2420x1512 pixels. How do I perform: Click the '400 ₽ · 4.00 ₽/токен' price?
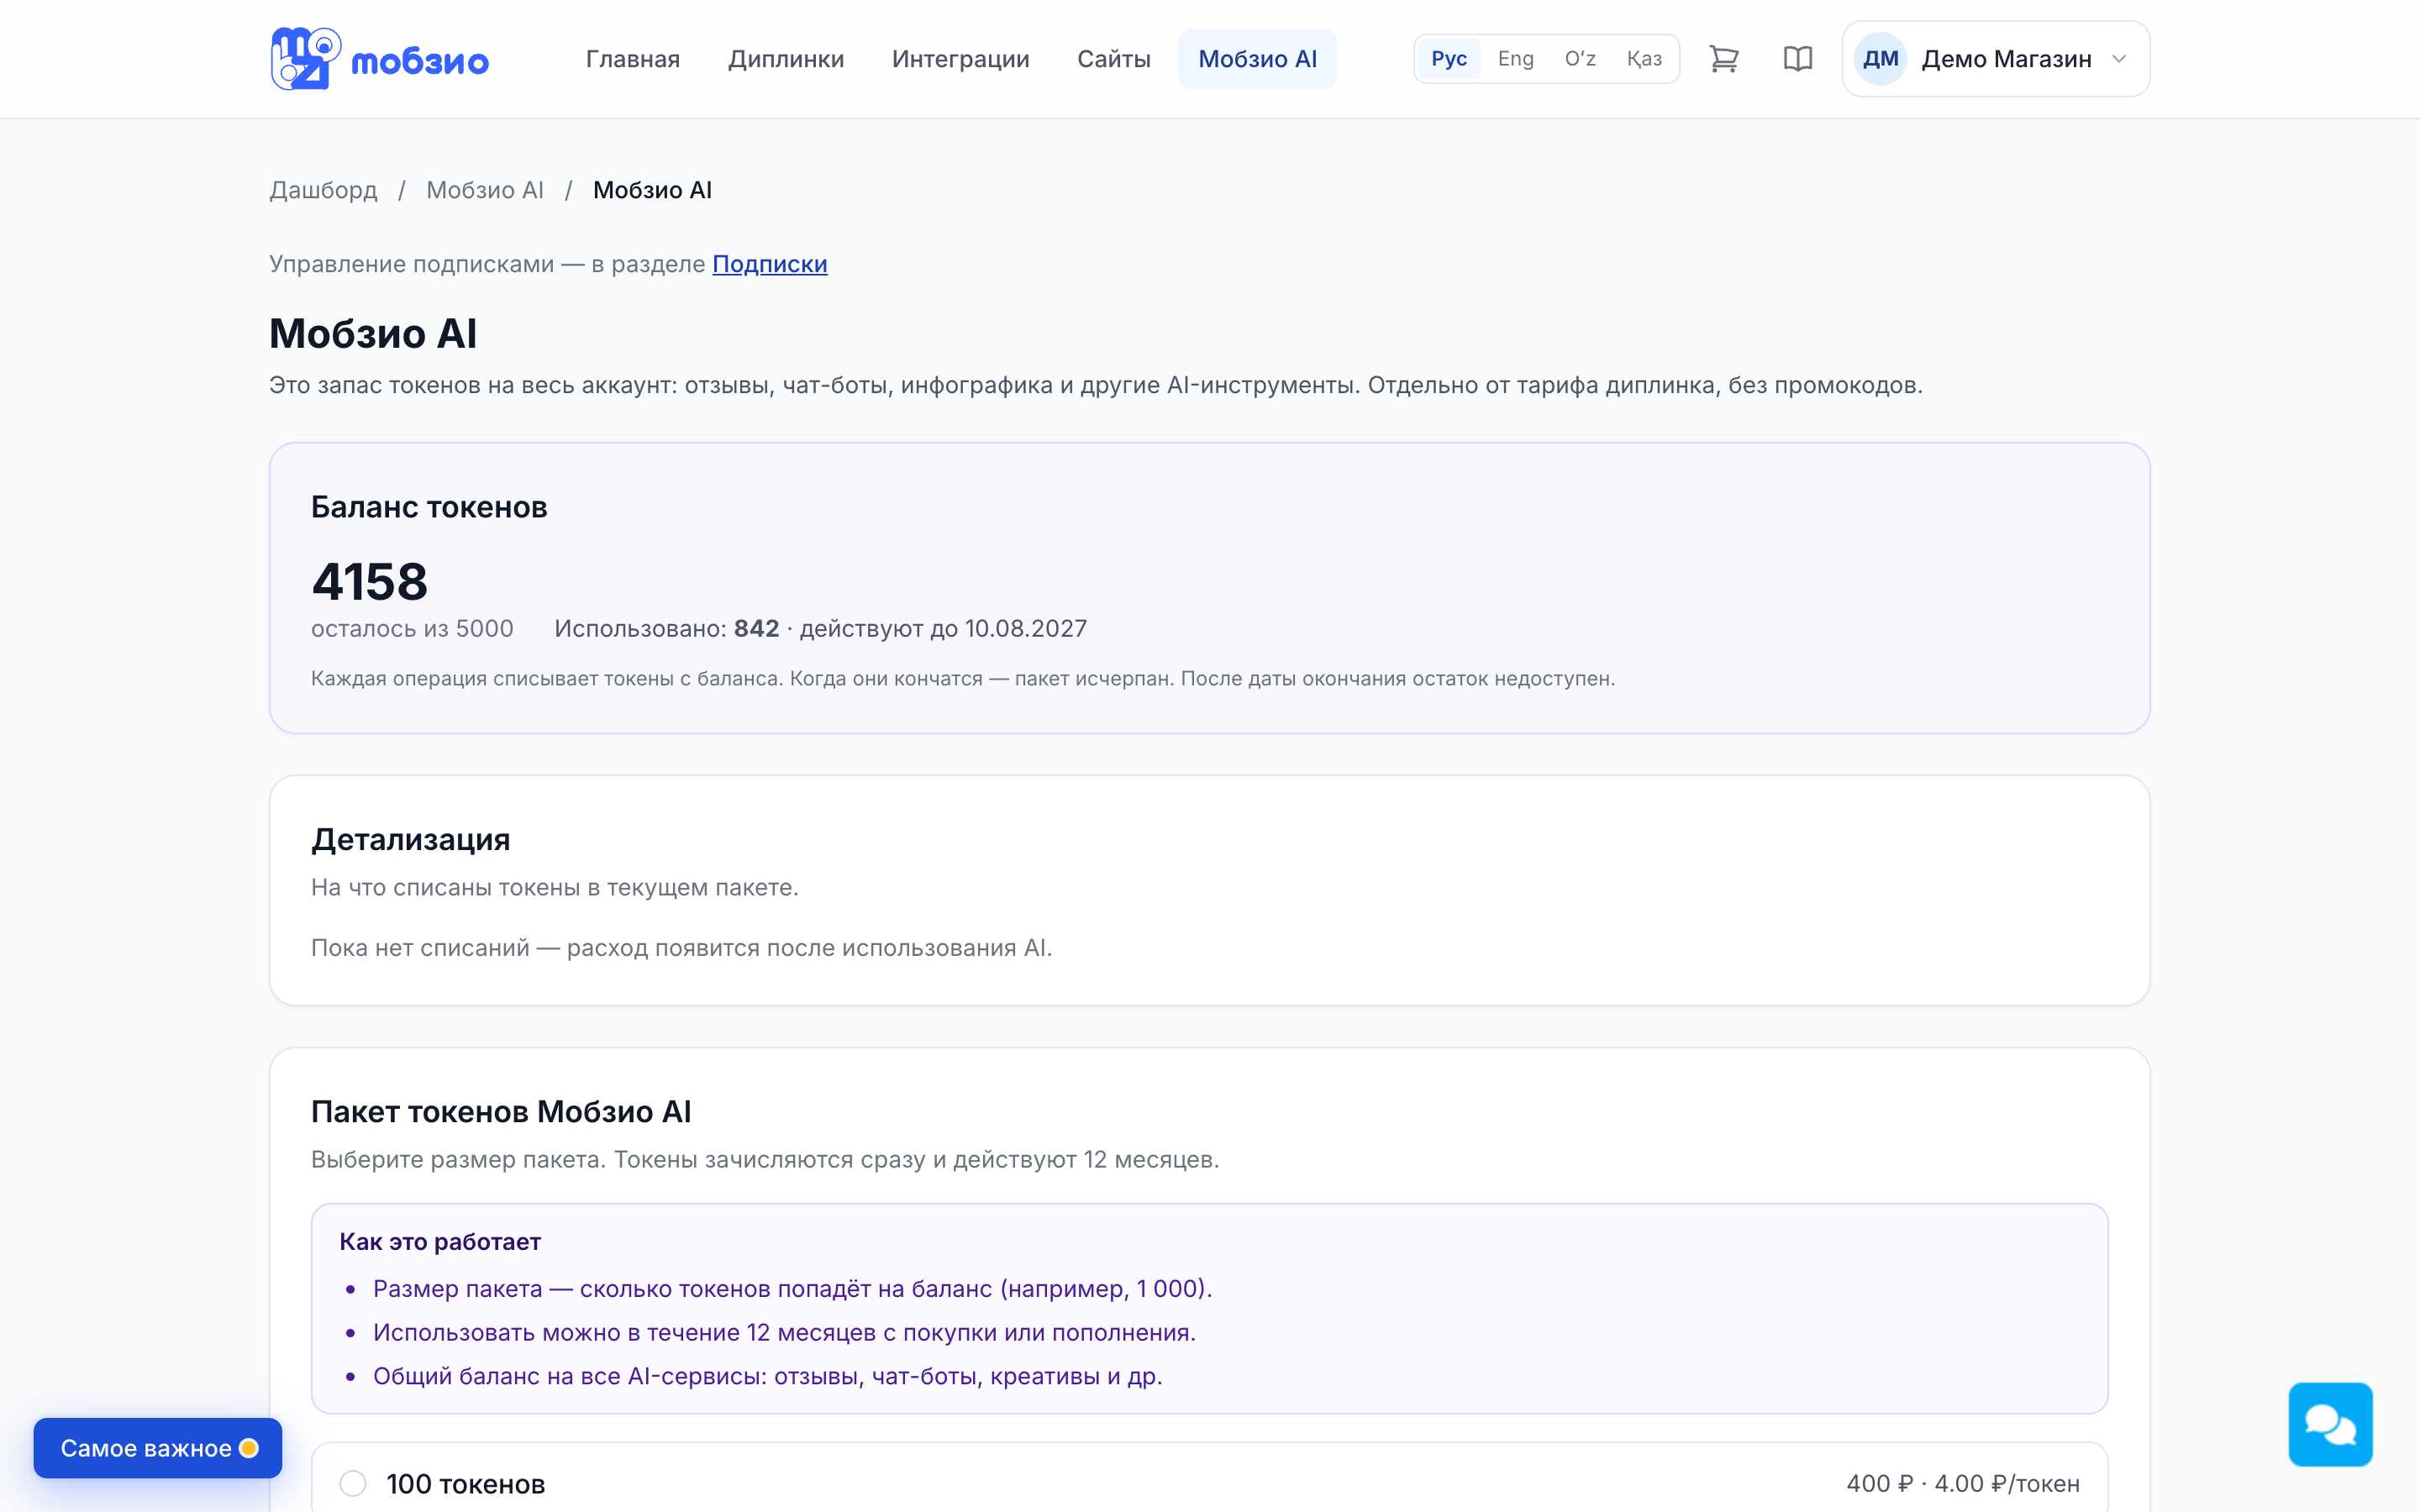point(1963,1483)
